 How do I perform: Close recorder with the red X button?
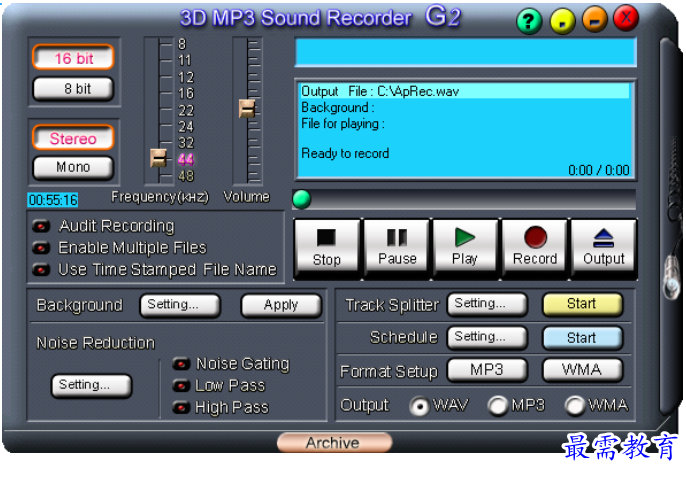[x=626, y=18]
